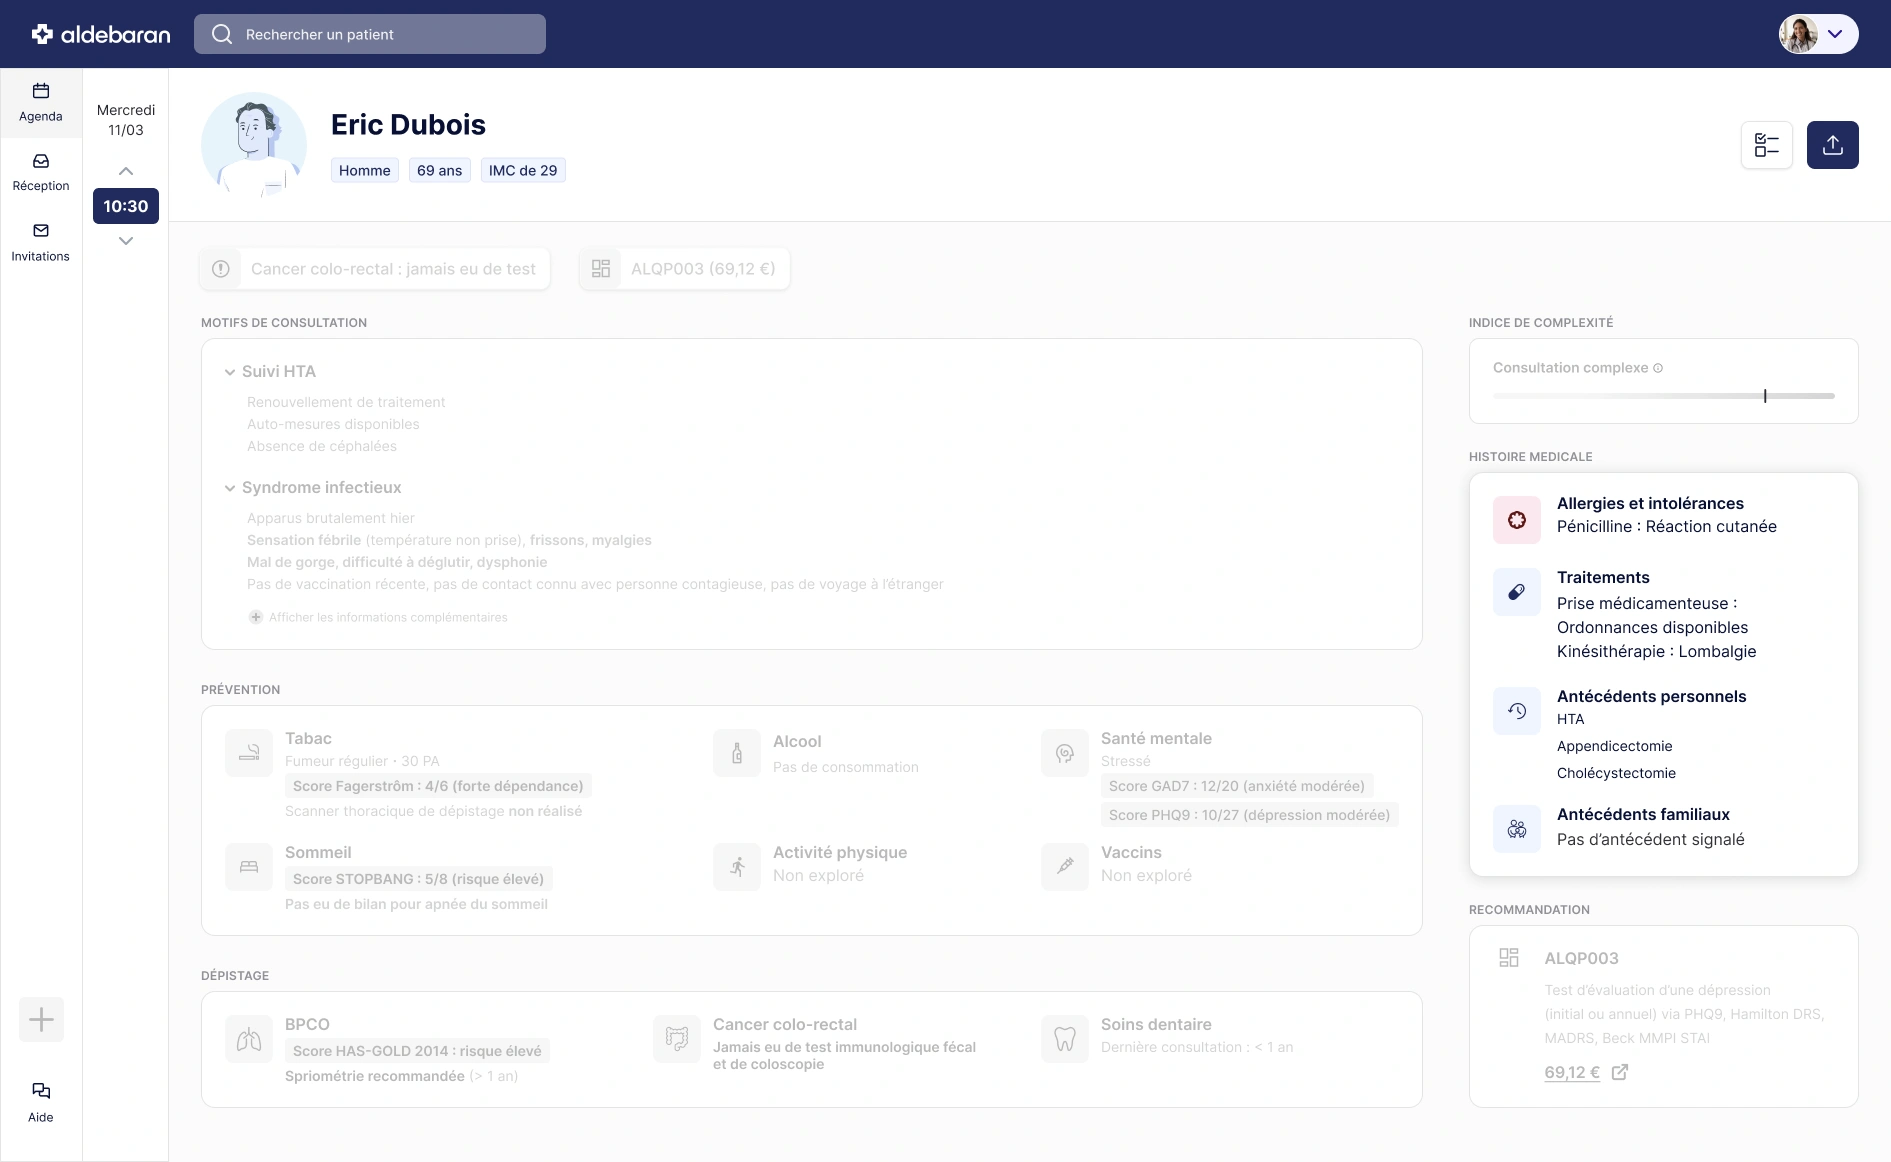Screen dimensions: 1891x1162
Task: Click the complexity index slider bar
Action: (1664, 396)
